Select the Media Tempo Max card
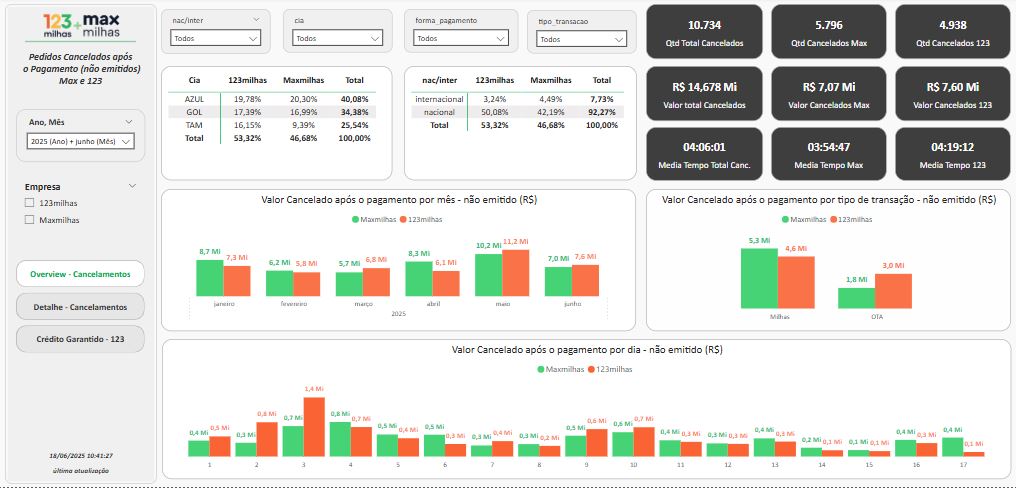1016x488 pixels. (x=829, y=154)
